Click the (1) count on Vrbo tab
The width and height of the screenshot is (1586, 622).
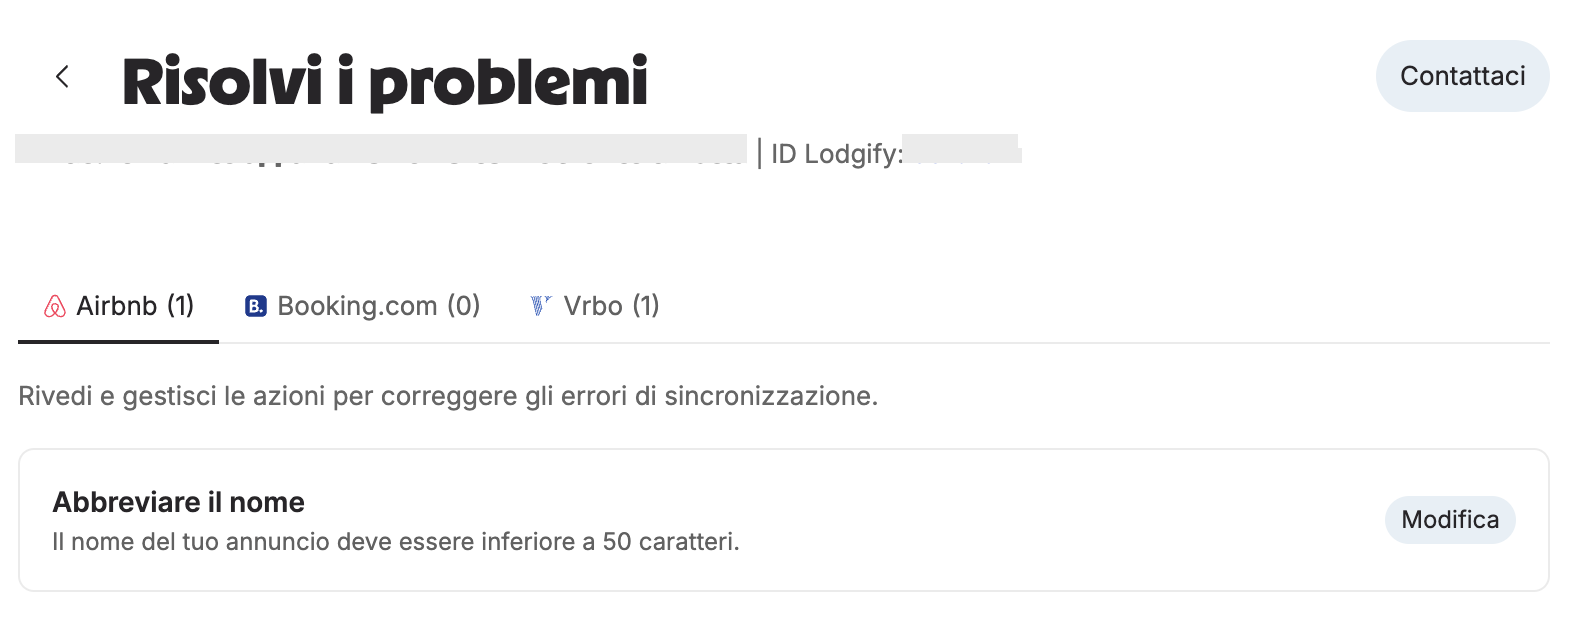click(x=646, y=306)
